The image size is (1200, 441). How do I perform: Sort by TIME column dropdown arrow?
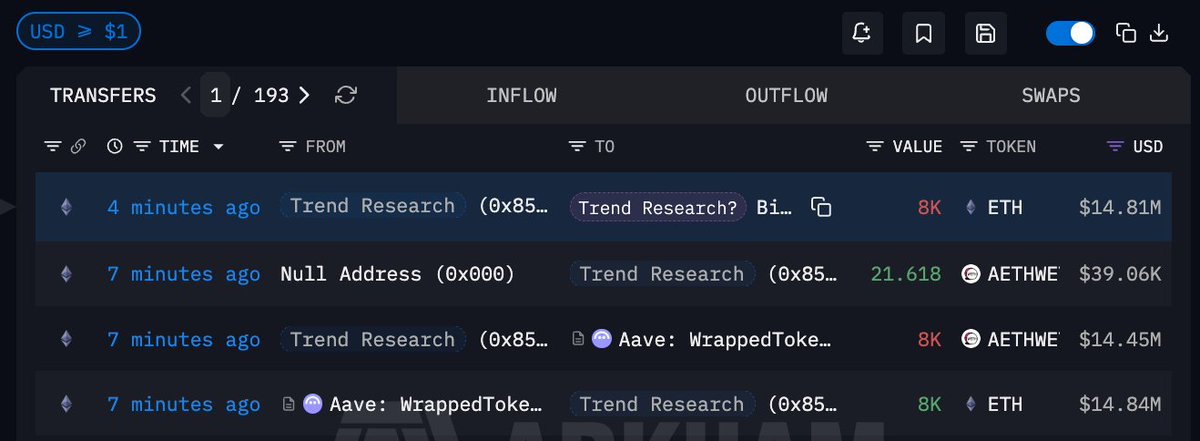point(218,147)
